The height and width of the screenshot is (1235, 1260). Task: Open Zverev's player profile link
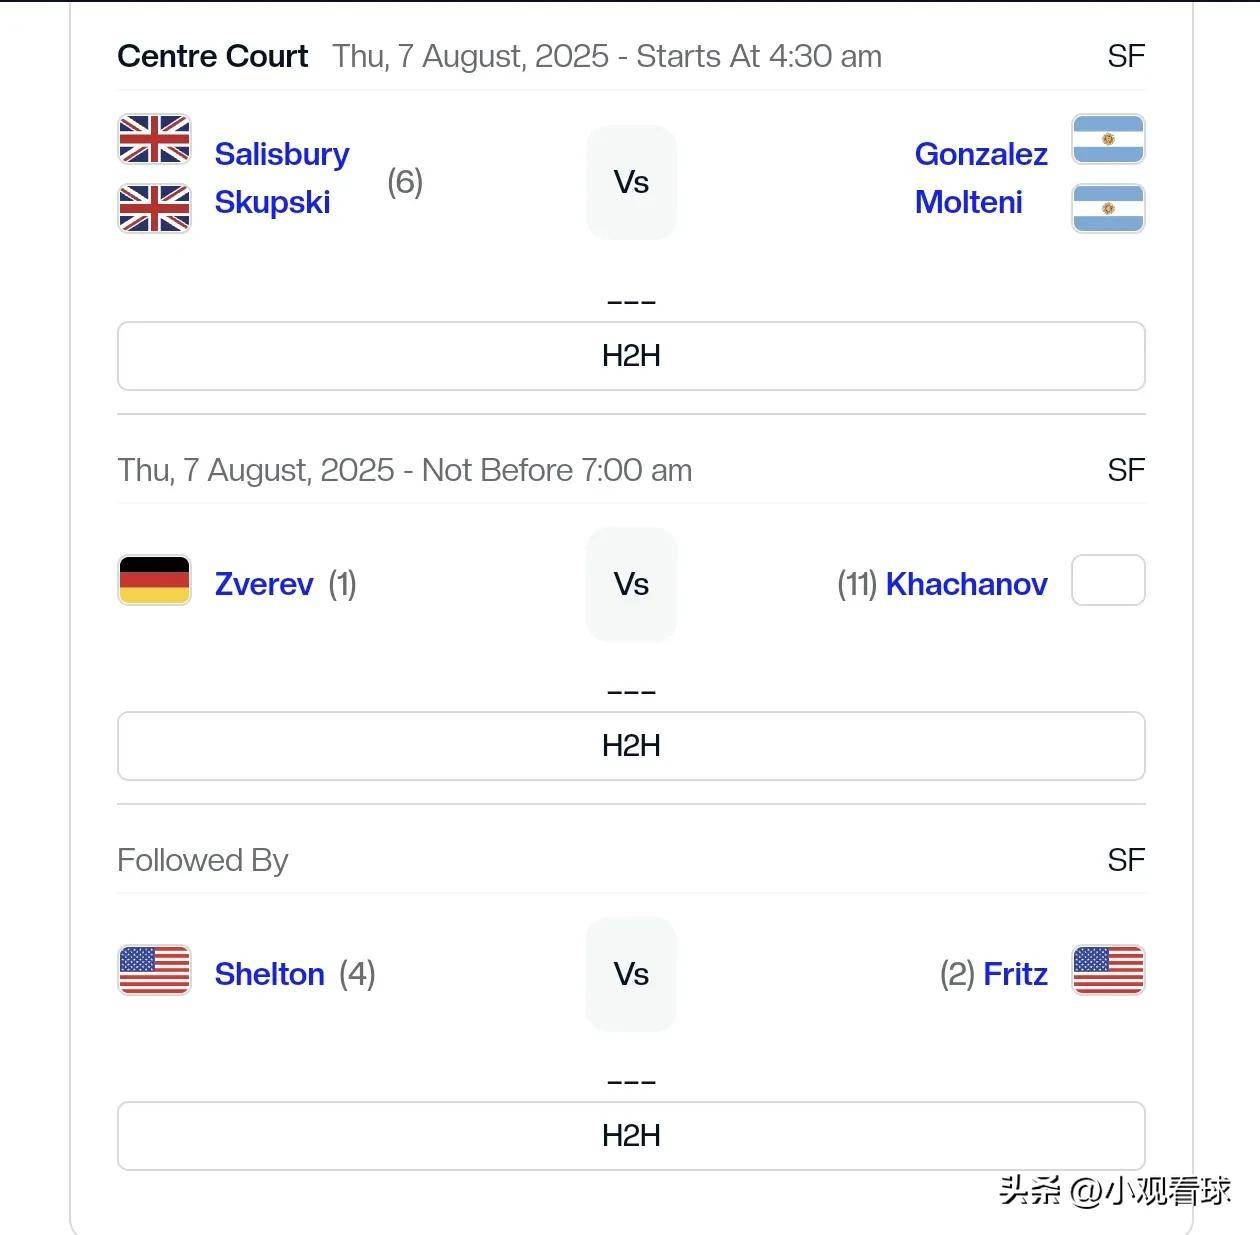pos(264,584)
